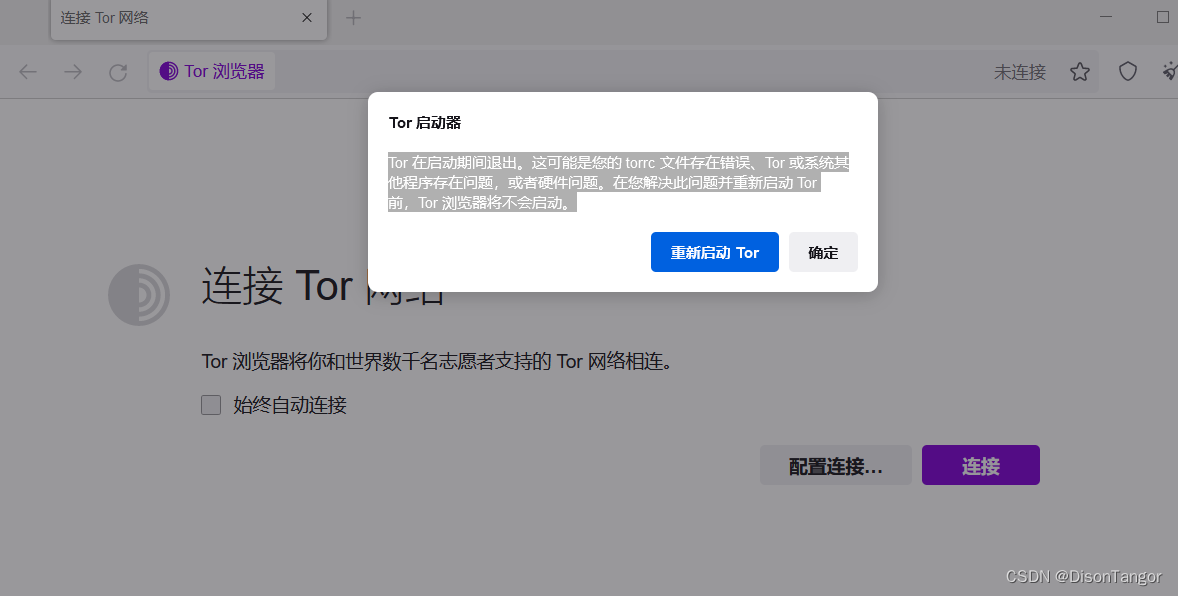Click the 重新启动 Tor button

(714, 252)
